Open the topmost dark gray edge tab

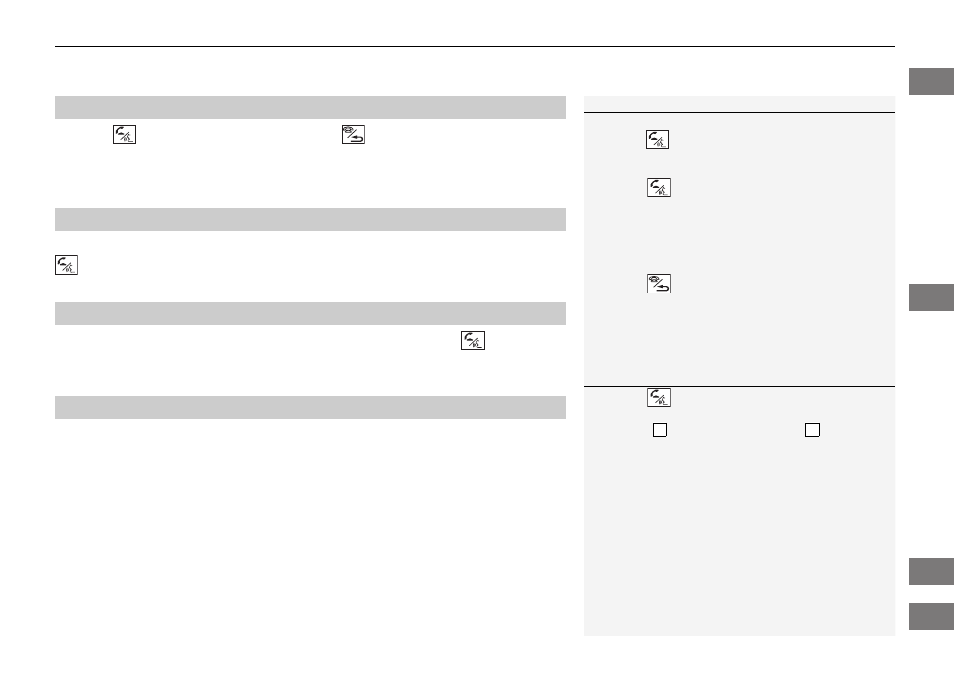(x=931, y=82)
